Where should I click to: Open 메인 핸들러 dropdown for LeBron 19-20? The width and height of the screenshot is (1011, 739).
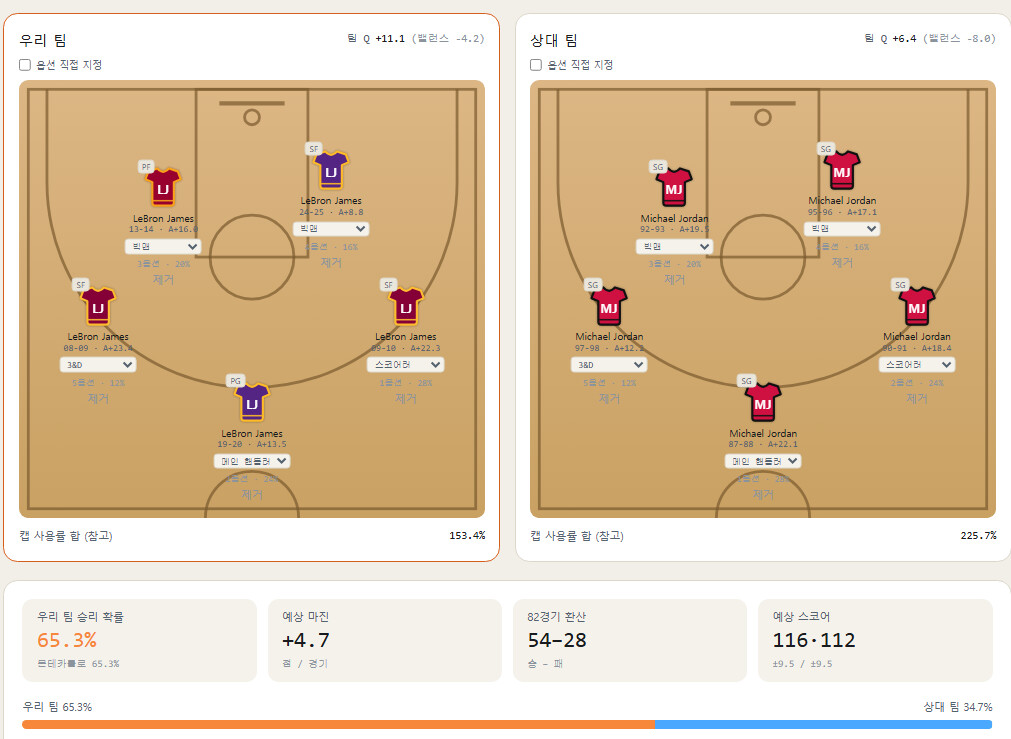pyautogui.click(x=252, y=461)
